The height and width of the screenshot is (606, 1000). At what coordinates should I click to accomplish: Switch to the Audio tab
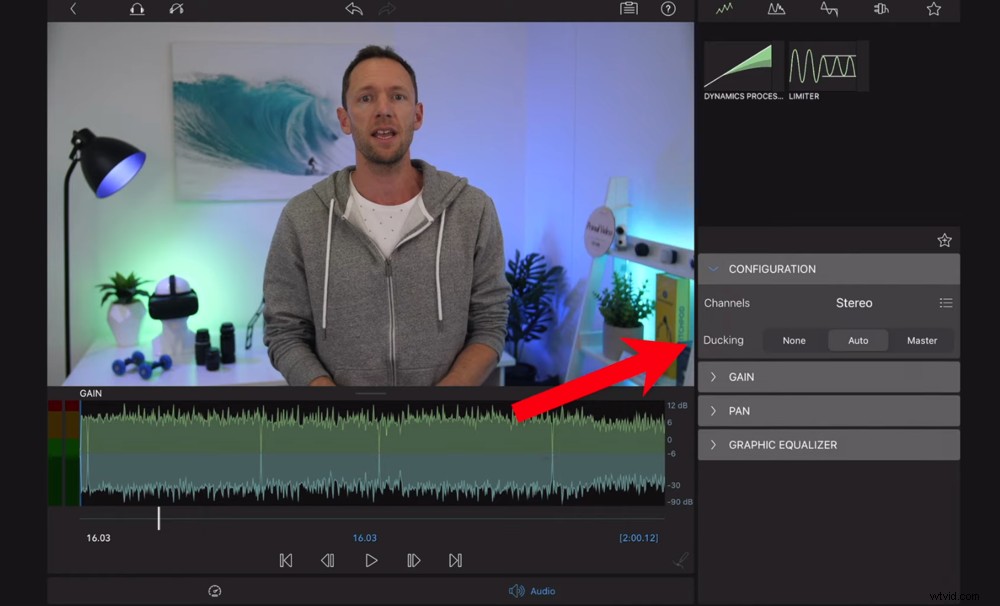[533, 591]
